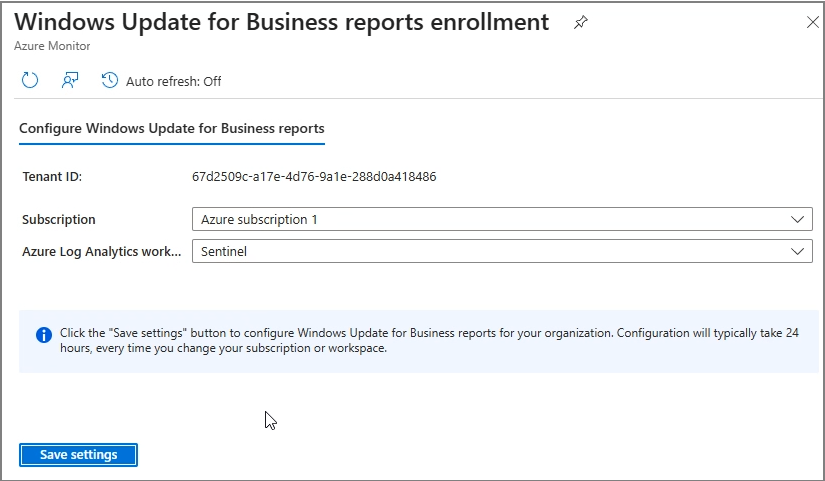Open Auto refresh settings clock icon
This screenshot has width=825, height=481.
point(109,81)
